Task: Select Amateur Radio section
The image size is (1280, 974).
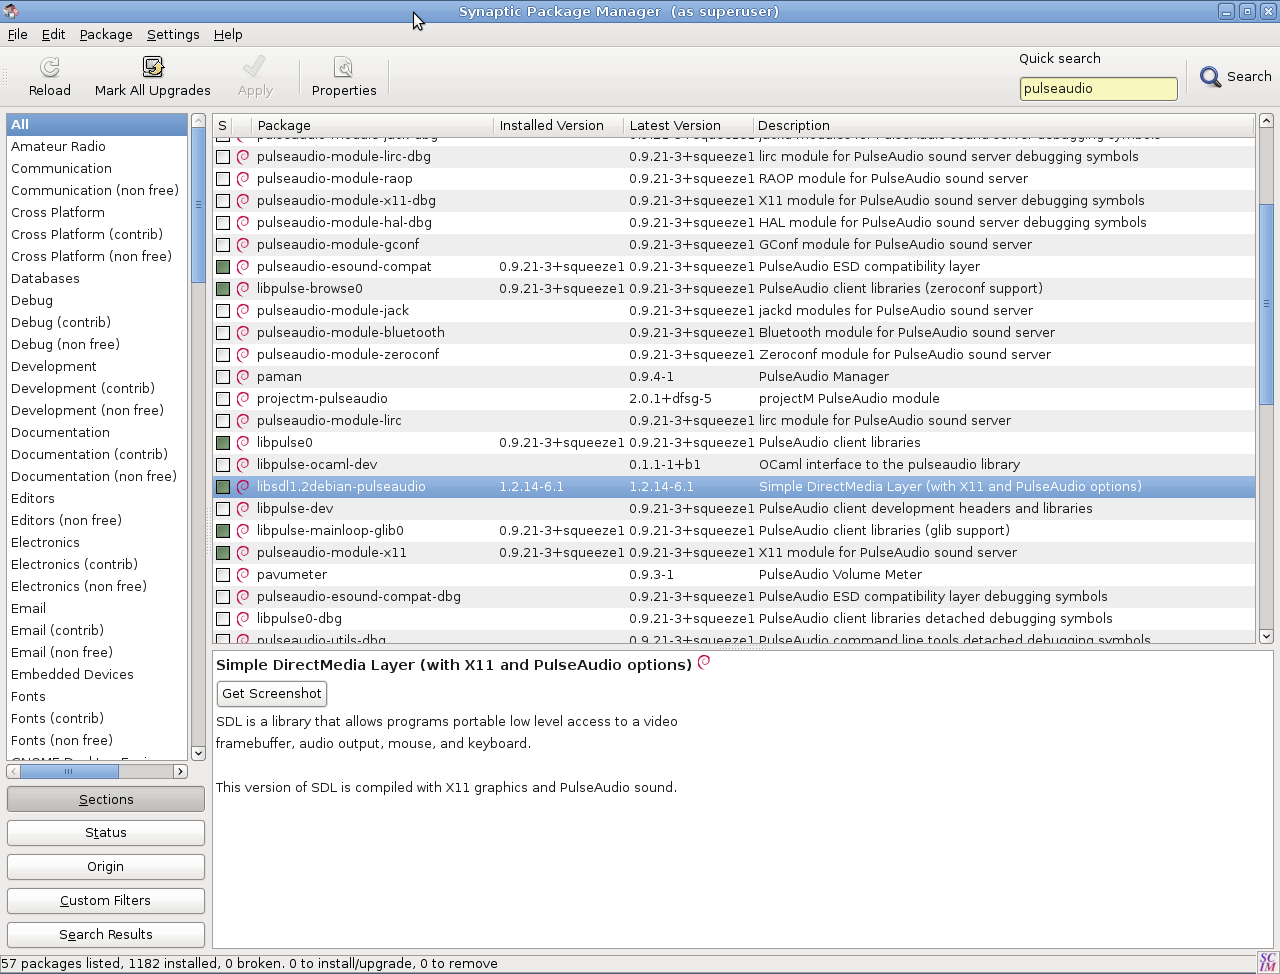Action: point(58,147)
